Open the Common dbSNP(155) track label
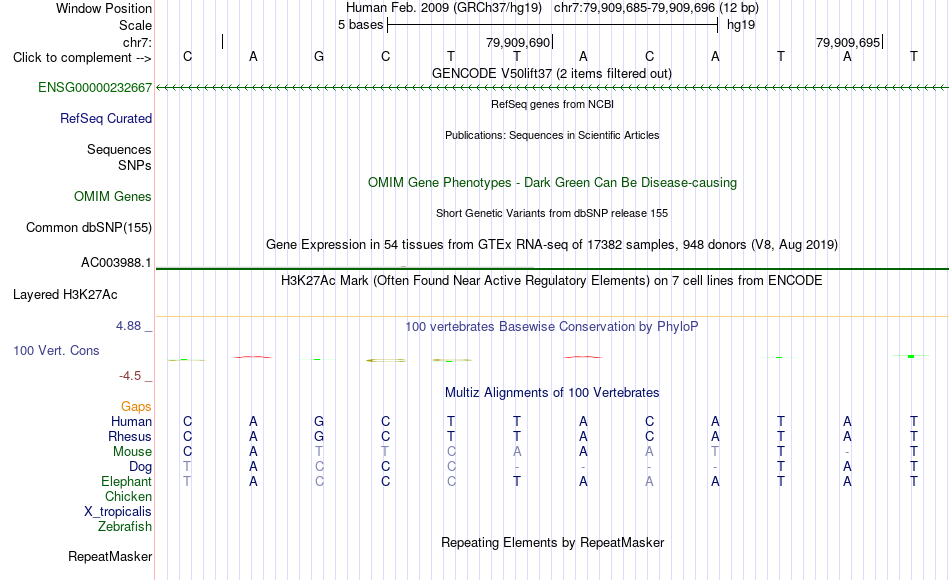Image resolution: width=950 pixels, height=580 pixels. tap(88, 227)
